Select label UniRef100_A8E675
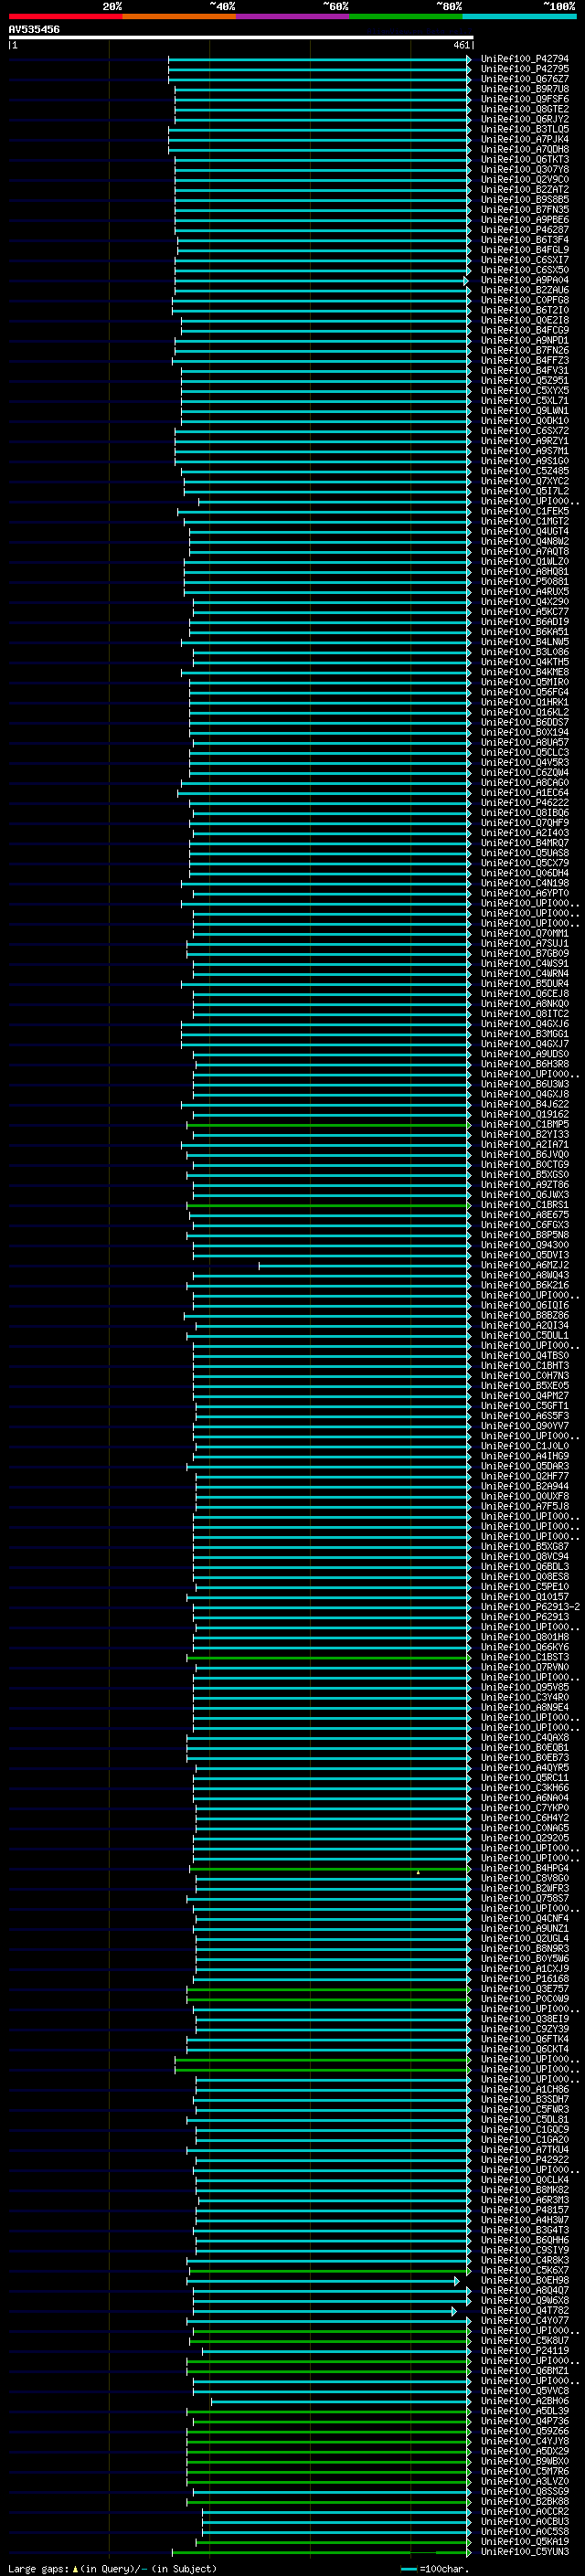This screenshot has height=2576, width=585. click(525, 1215)
